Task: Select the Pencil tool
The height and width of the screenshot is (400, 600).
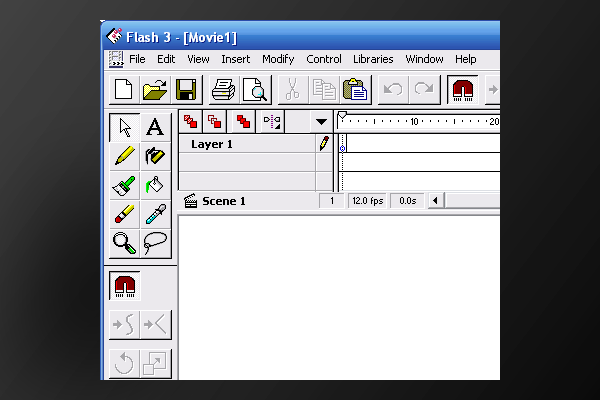Action: point(124,156)
